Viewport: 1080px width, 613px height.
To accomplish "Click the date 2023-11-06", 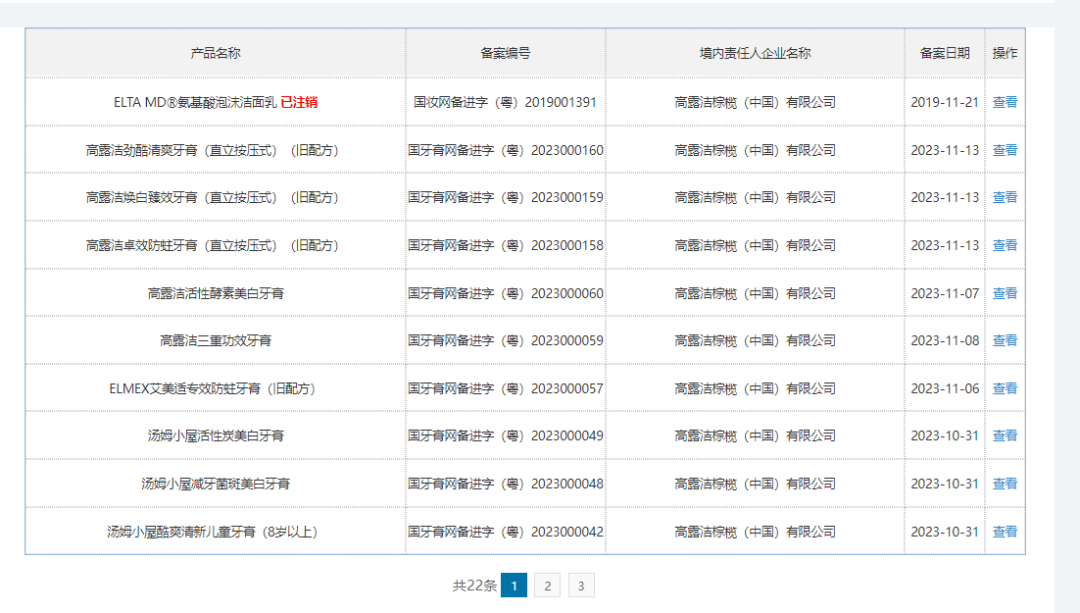I will (944, 388).
